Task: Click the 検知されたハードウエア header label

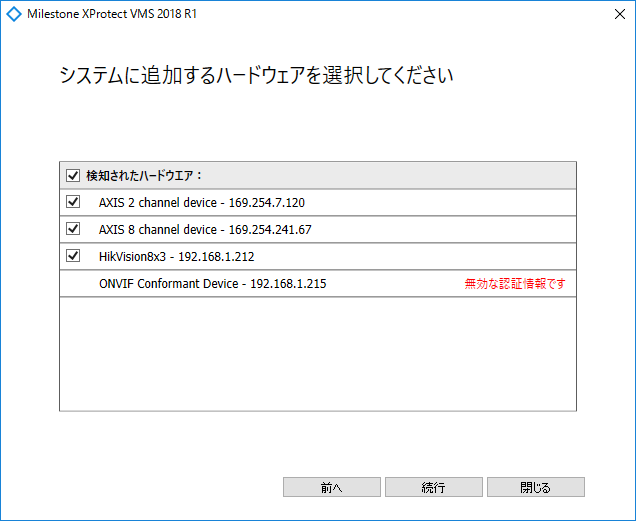Action: (144, 176)
